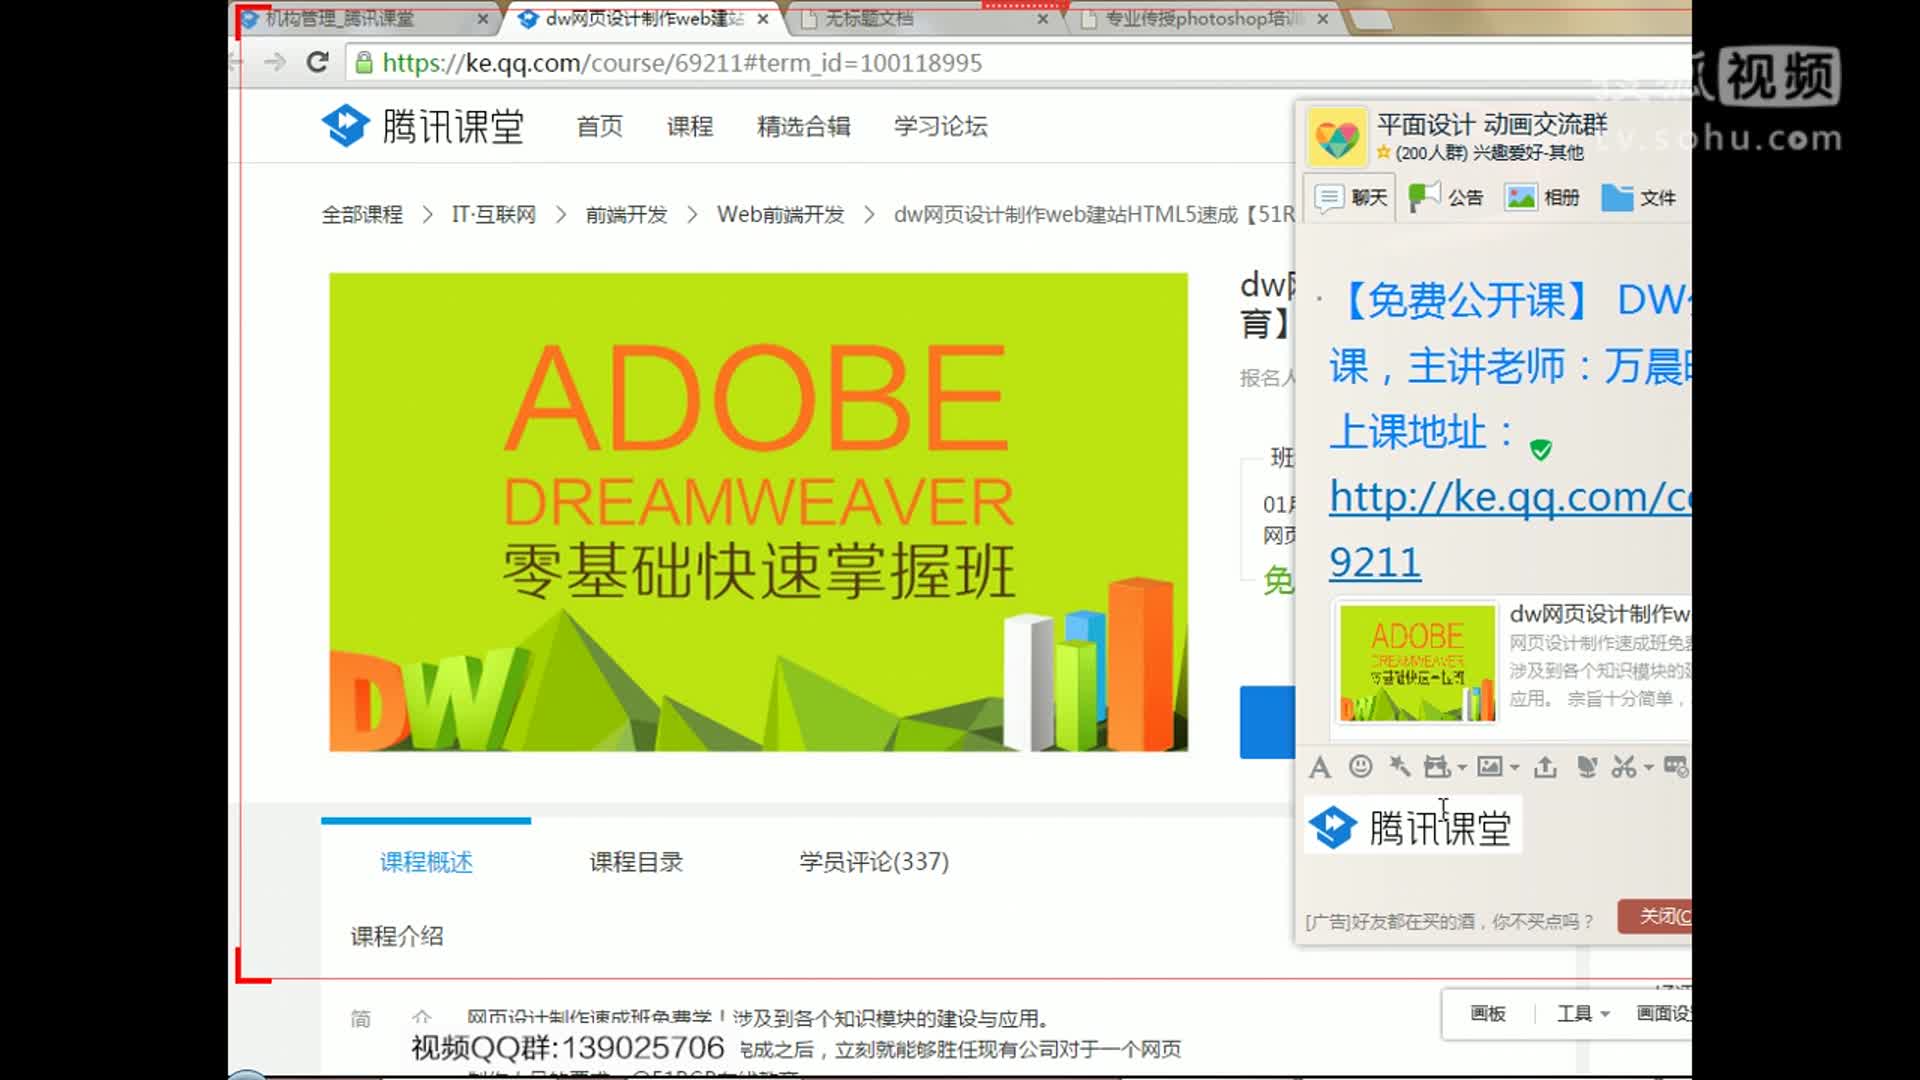Go to 首页 in site navigation
The image size is (1920, 1080).
coord(600,126)
